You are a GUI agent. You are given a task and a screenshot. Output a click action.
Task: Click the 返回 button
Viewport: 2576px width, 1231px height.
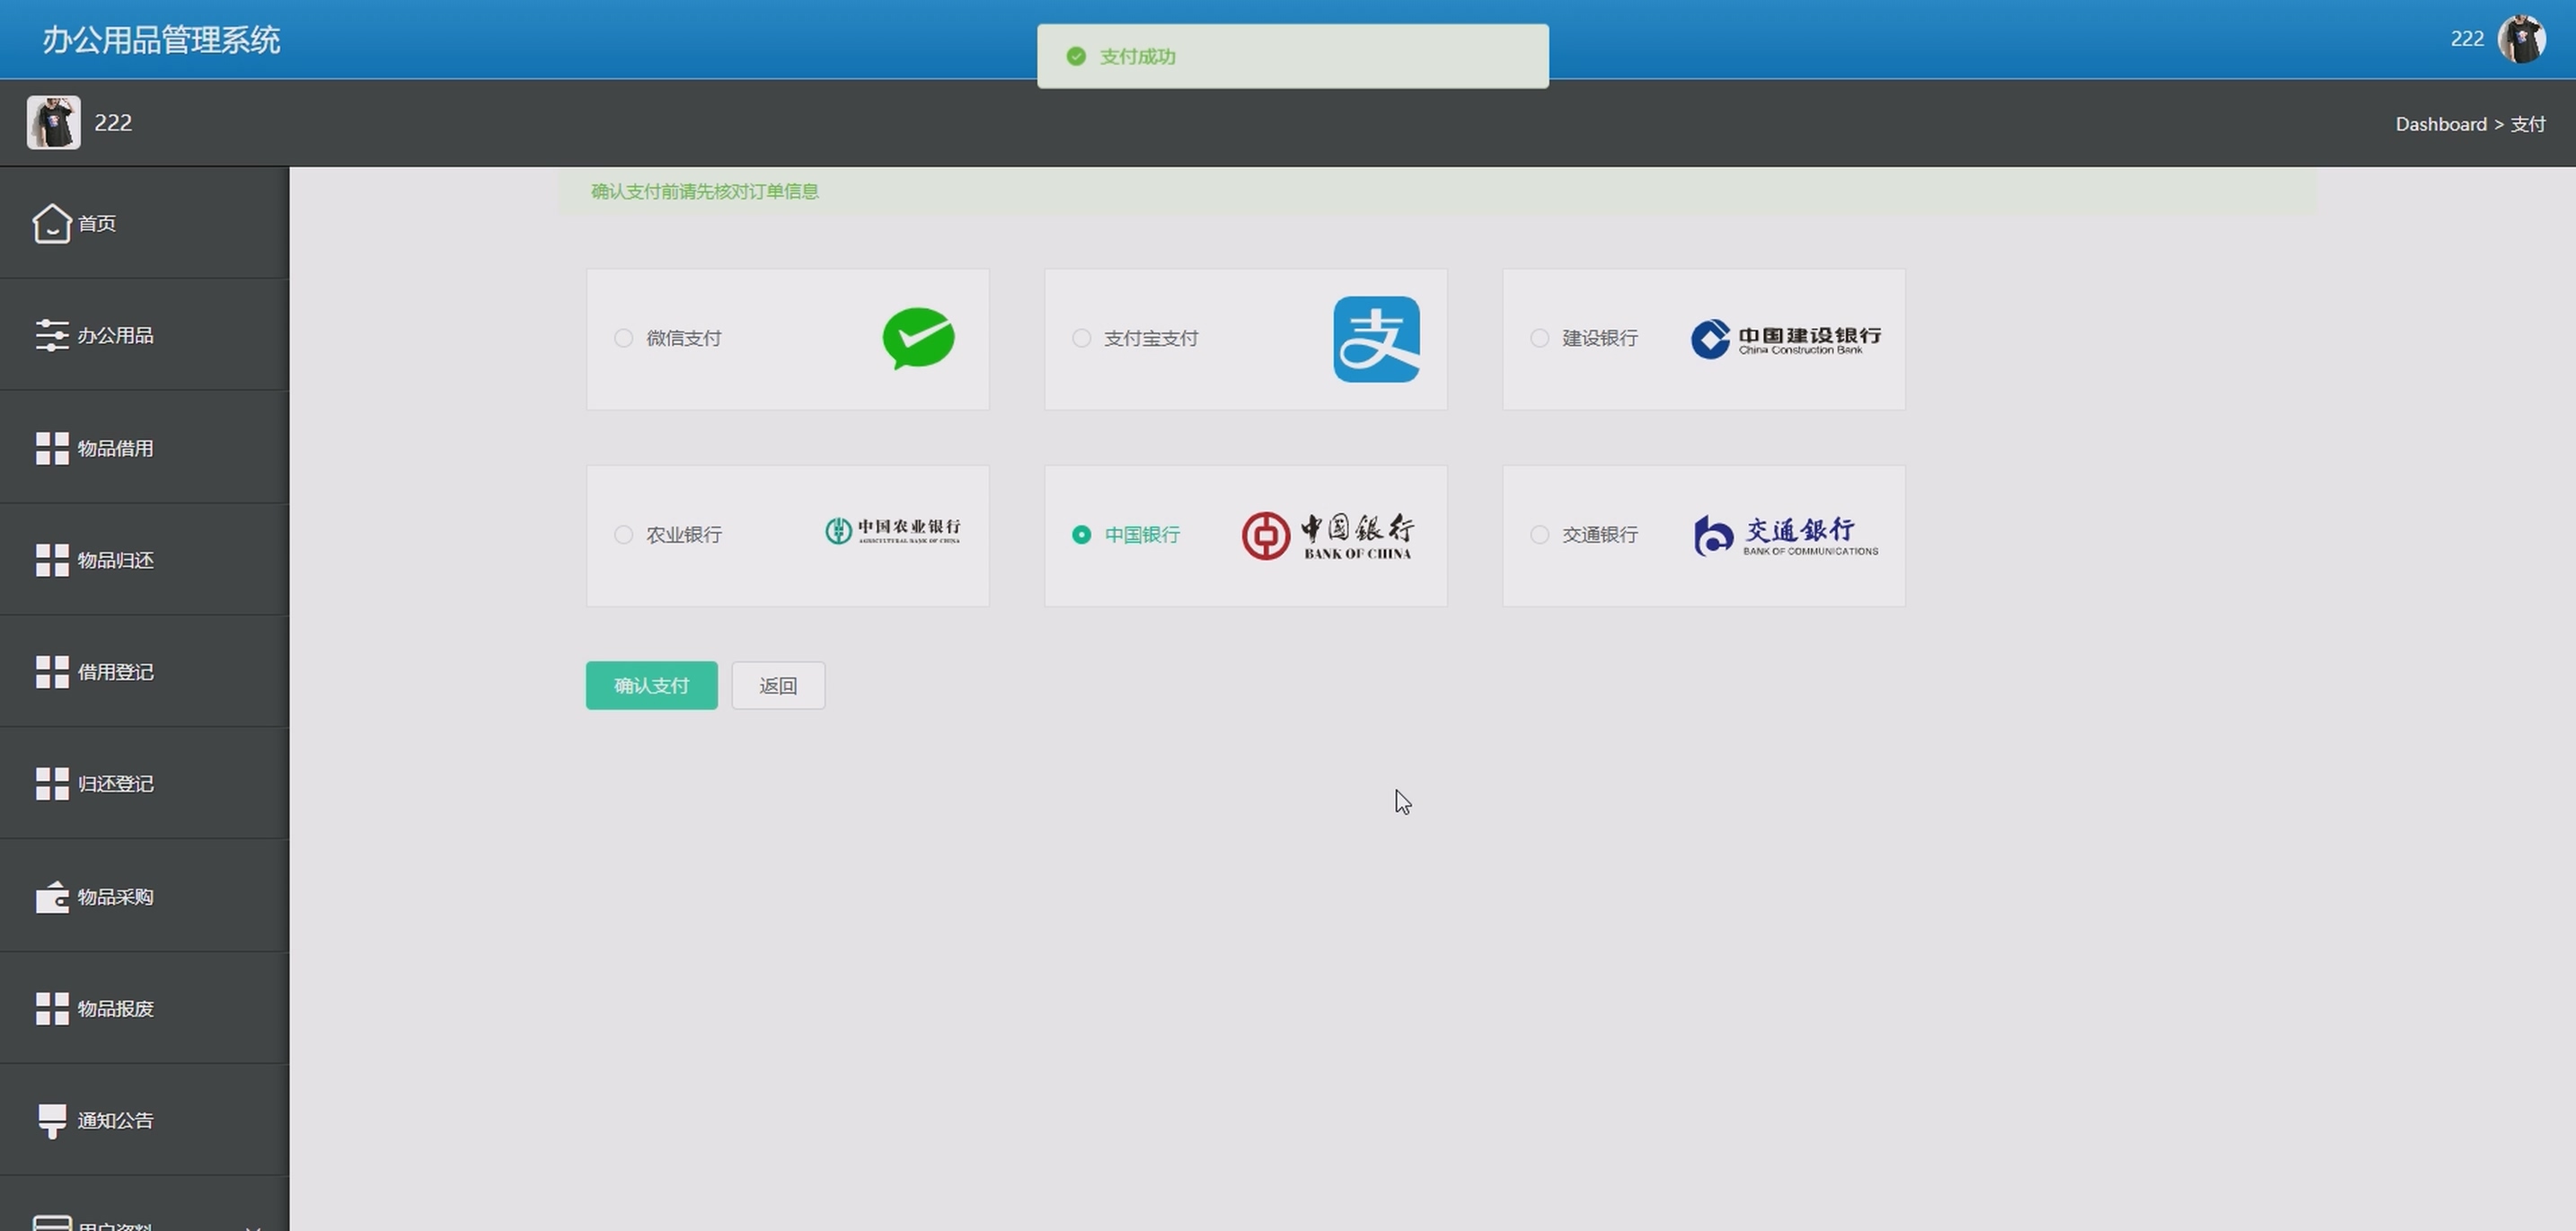[778, 685]
